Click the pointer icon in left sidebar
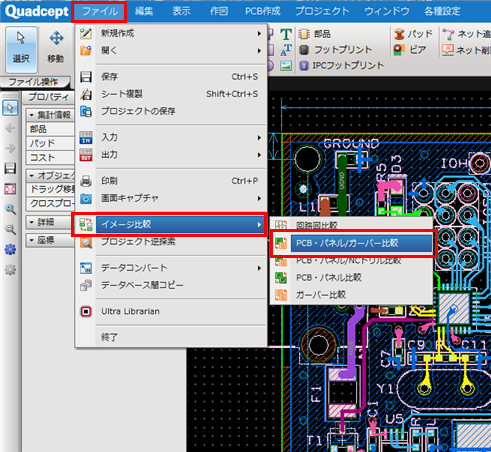The height and width of the screenshot is (452, 491). point(10,108)
